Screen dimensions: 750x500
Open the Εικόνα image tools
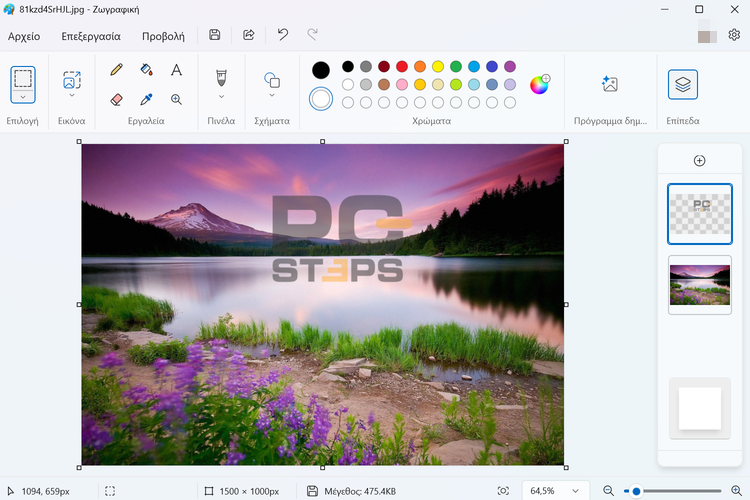72,80
